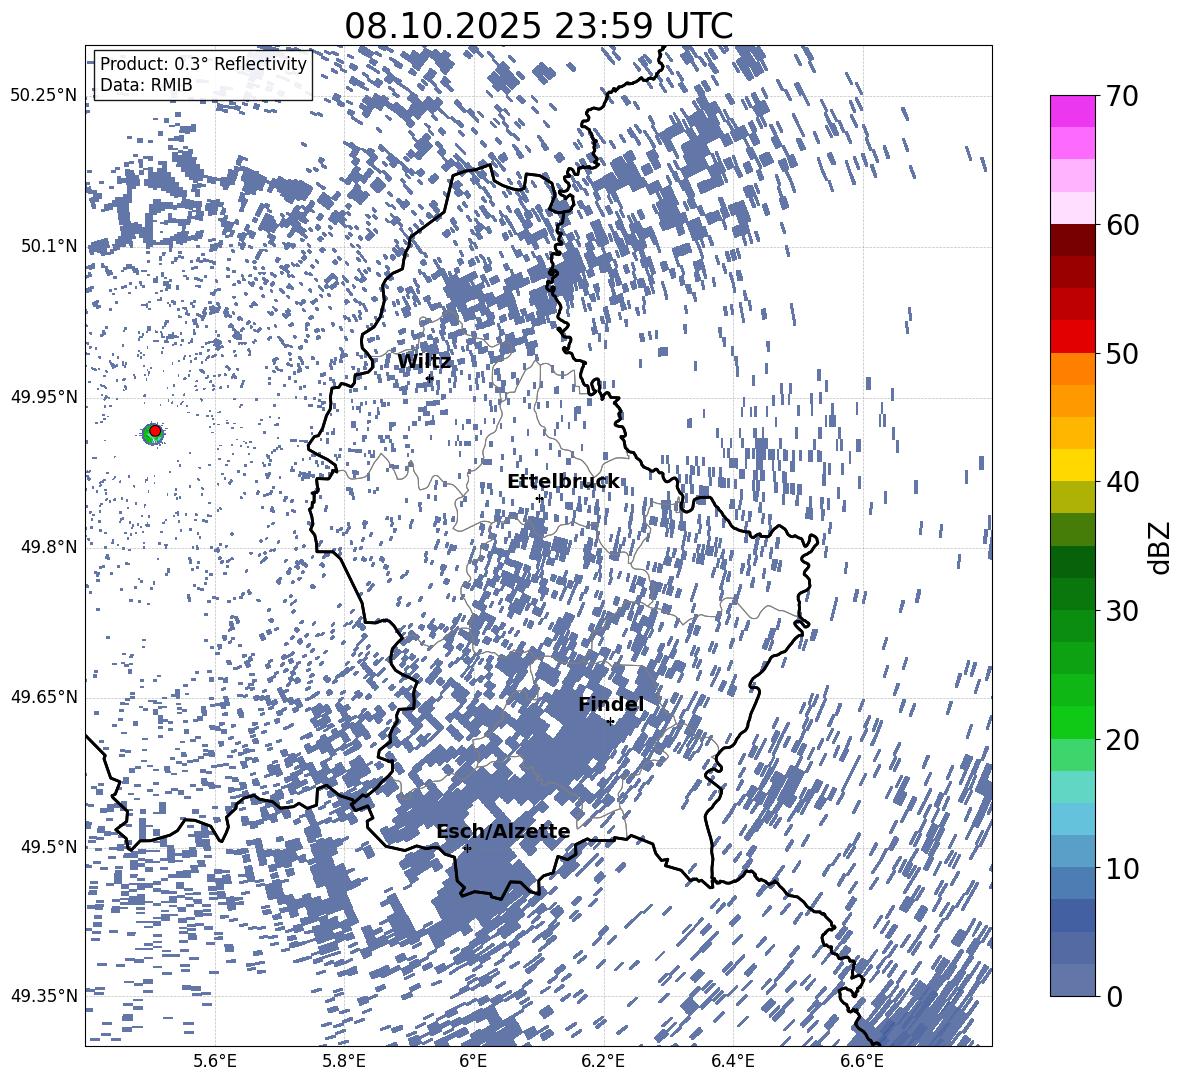This screenshot has width=1184, height=1081.
Task: Select the Esch/Alzette city label
Action: coord(503,832)
